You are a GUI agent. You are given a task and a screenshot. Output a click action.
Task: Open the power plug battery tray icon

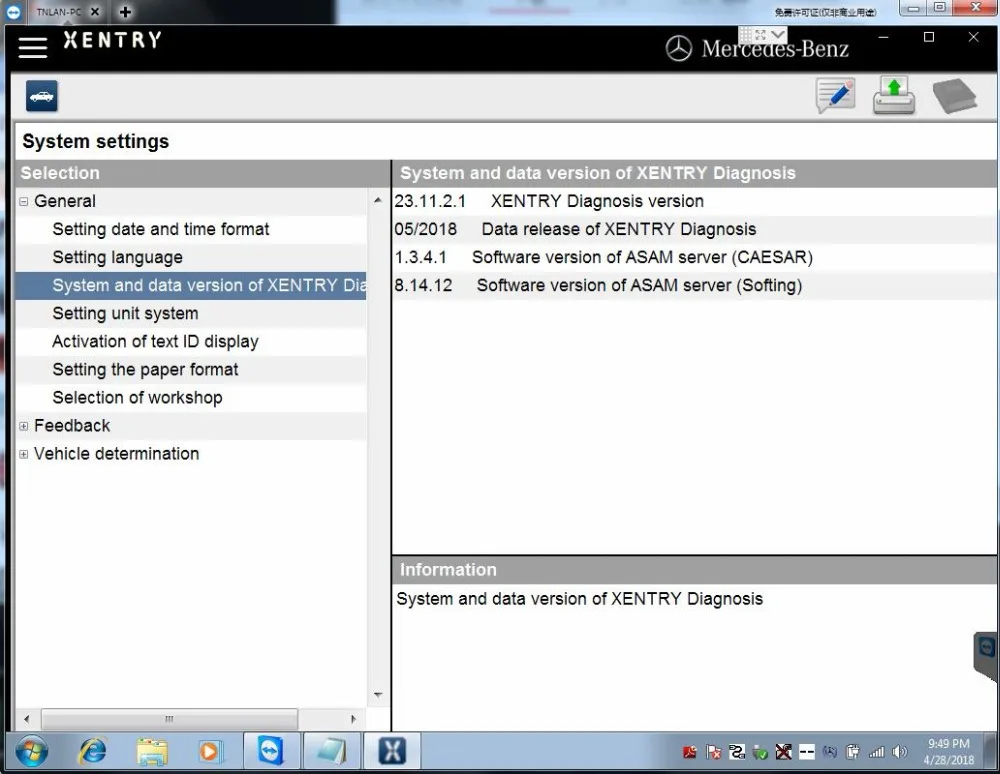click(853, 753)
